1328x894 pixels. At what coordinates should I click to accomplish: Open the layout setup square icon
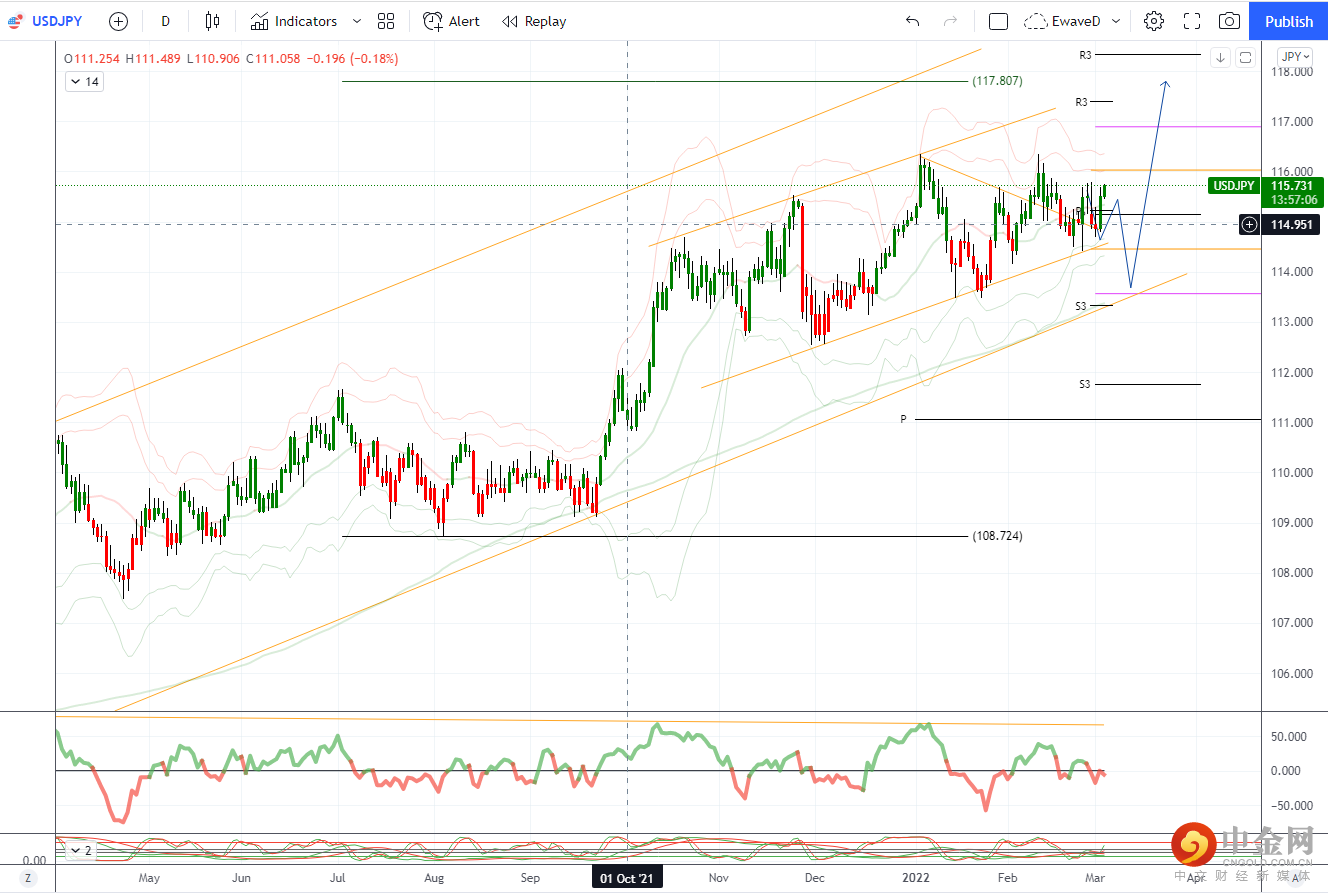(x=998, y=21)
